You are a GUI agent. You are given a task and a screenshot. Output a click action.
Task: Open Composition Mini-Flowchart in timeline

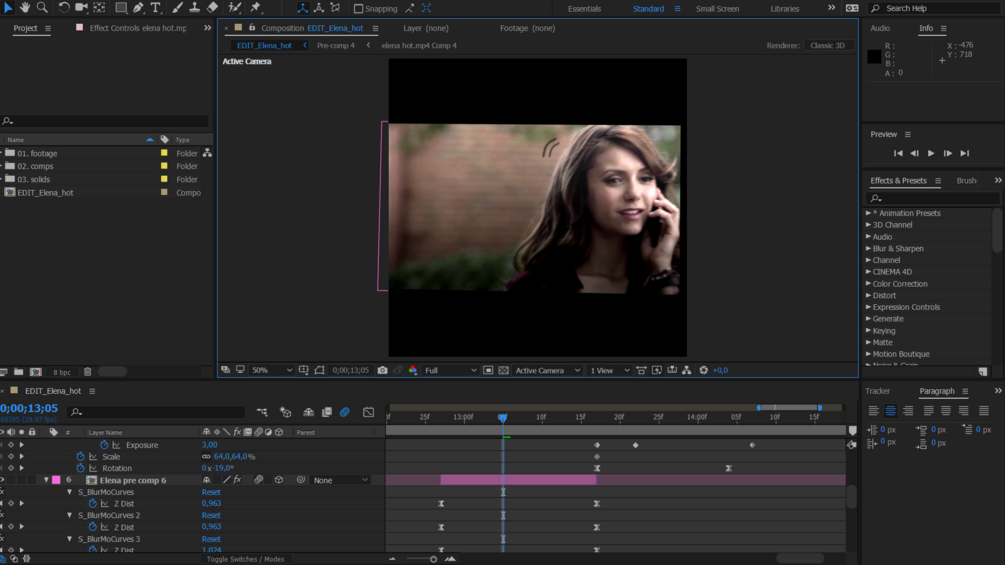coord(262,413)
